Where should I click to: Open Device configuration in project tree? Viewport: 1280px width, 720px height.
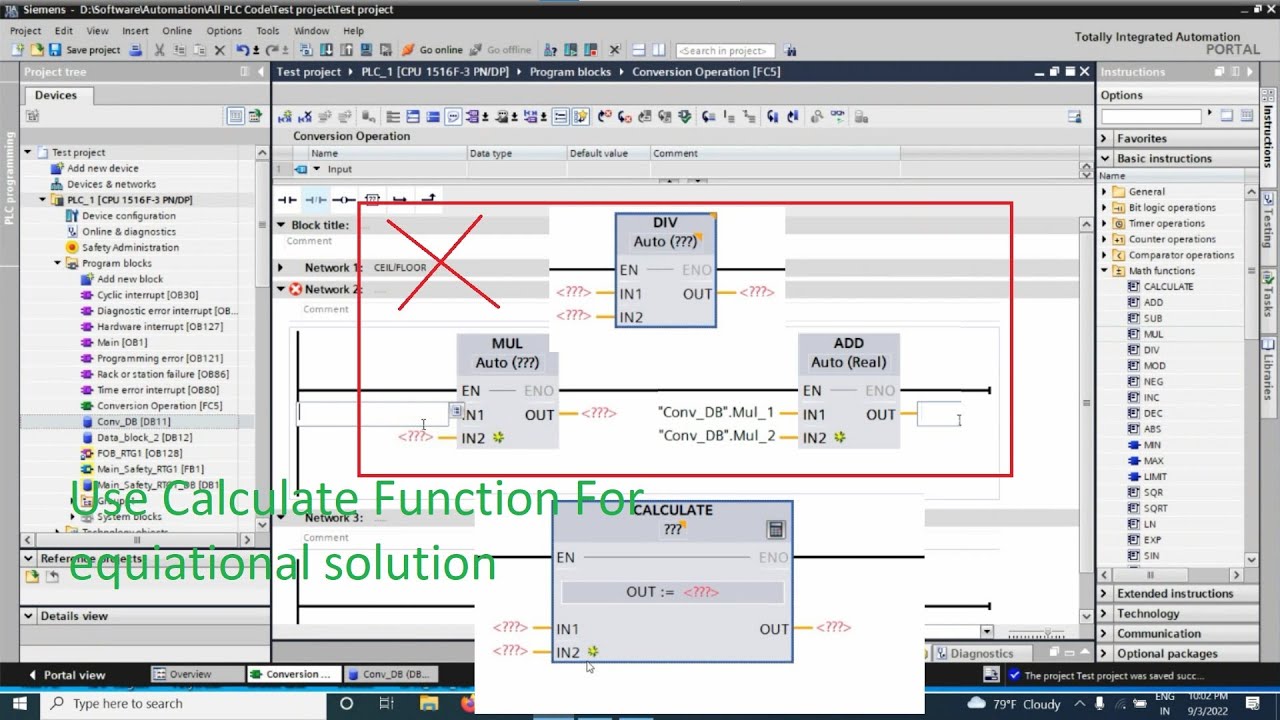[128, 216]
